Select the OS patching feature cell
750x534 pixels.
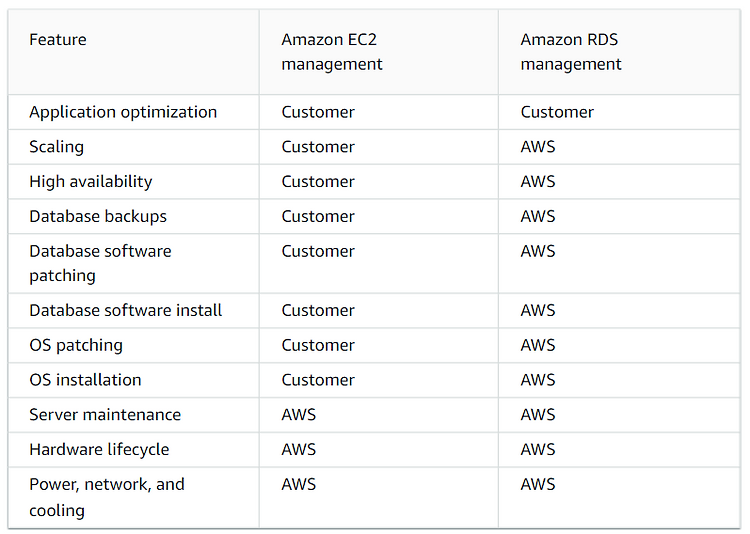76,345
